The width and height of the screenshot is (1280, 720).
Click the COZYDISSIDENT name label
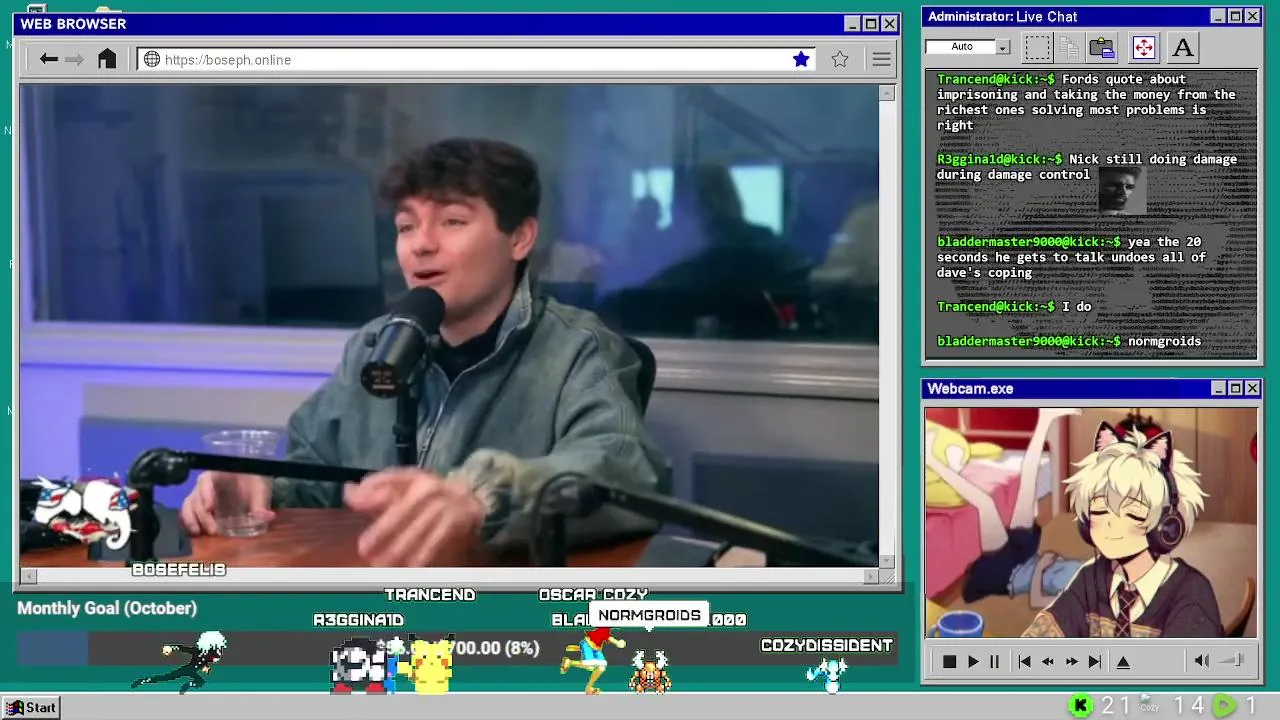coord(826,645)
